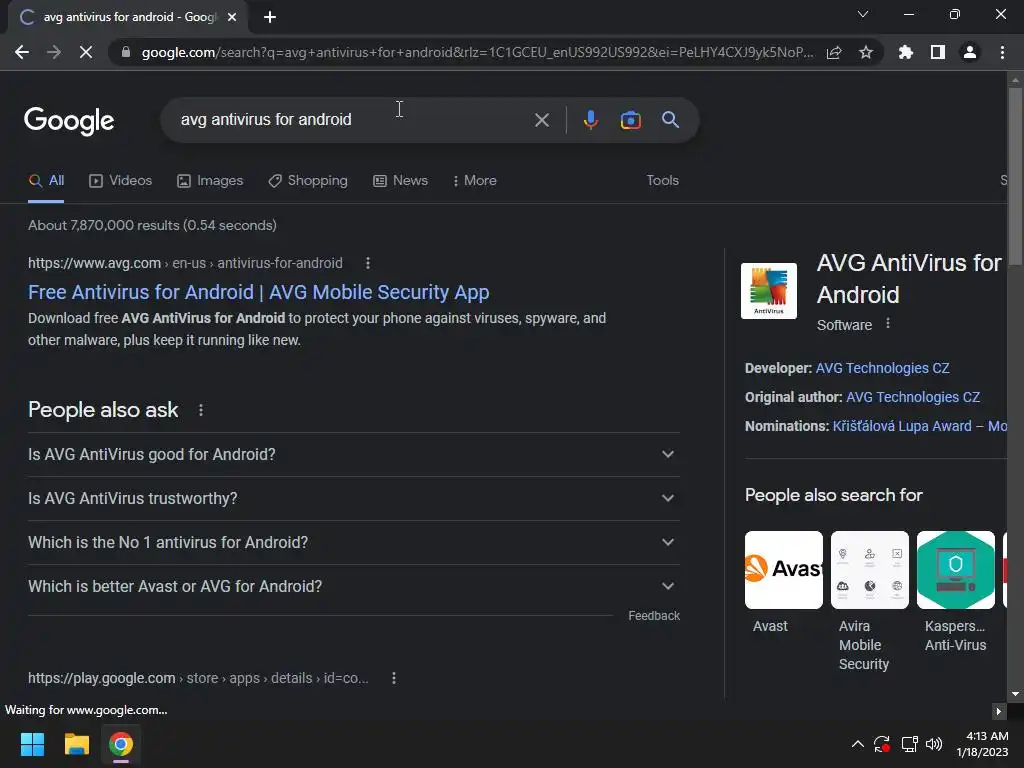Open the Chrome profile menu
Viewport: 1024px width, 768px height.
[970, 52]
